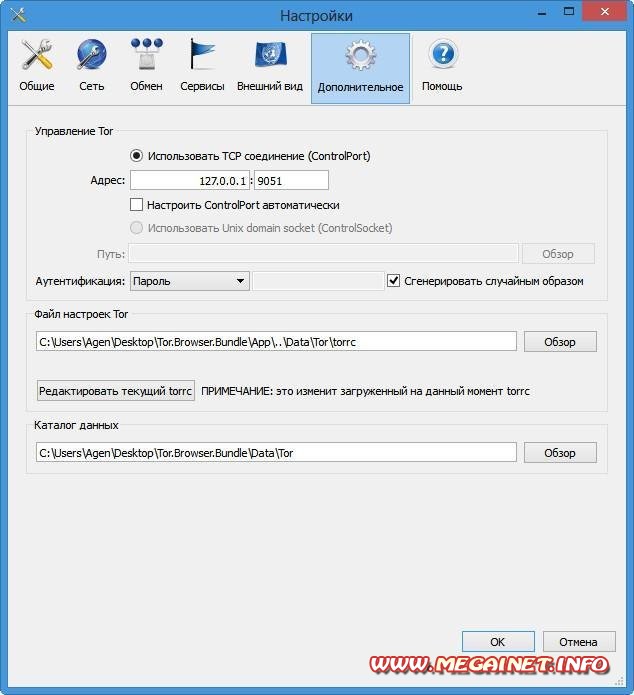
Task: Open the Сеть network settings icon
Action: [92, 66]
